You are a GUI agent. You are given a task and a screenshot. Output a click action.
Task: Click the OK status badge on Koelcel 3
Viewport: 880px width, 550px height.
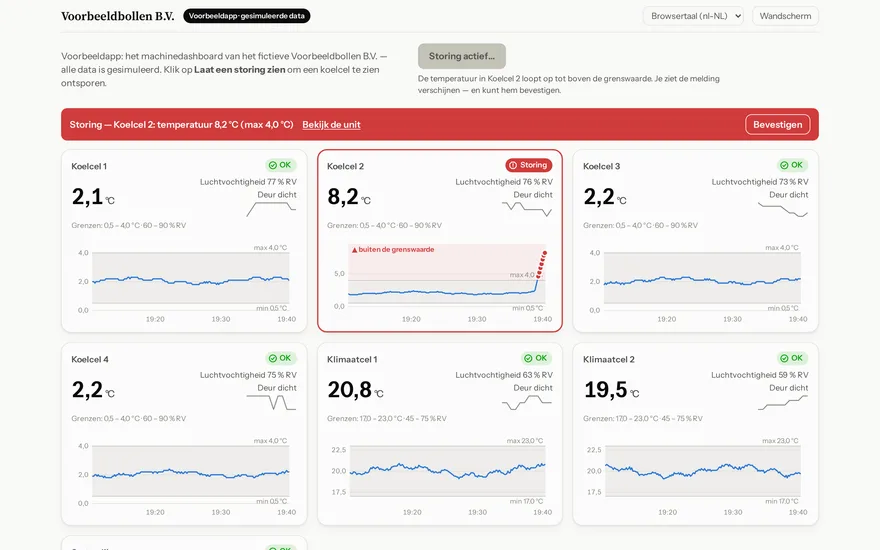[x=792, y=165]
